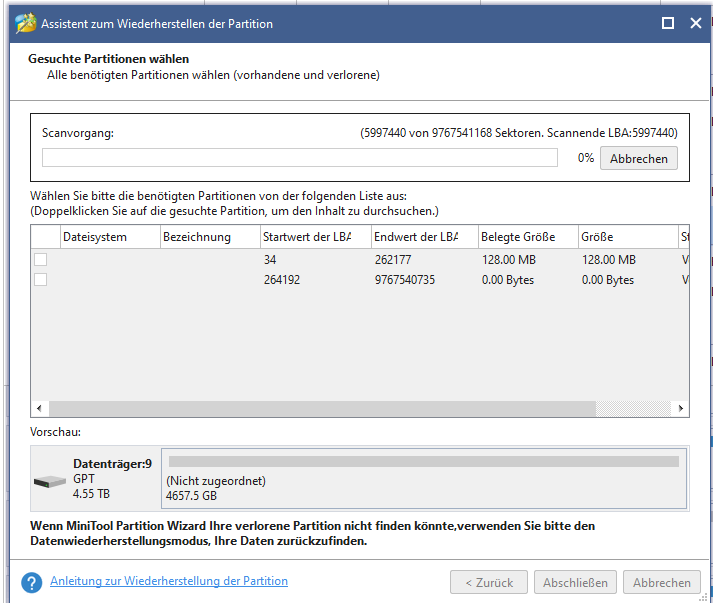Click the 0% progress percentage label
713x603 pixels.
[586, 158]
